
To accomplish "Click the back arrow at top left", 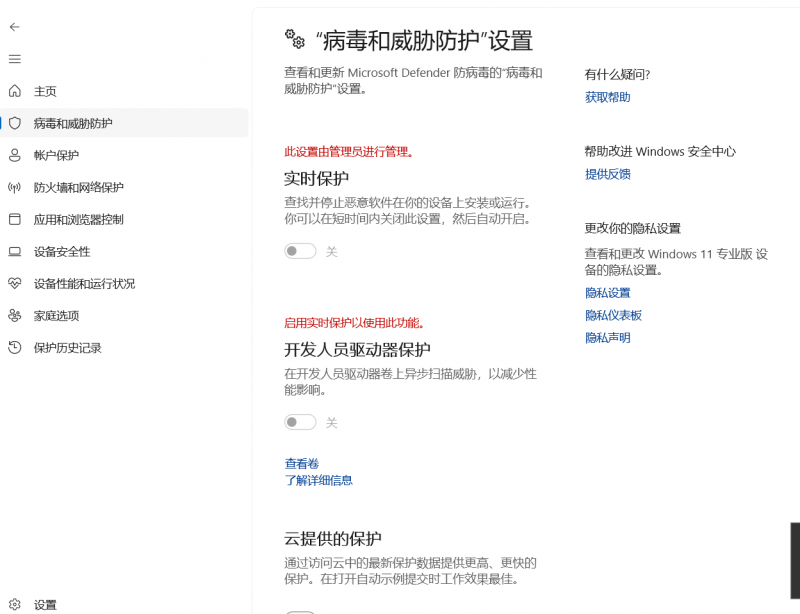I will (15, 27).
